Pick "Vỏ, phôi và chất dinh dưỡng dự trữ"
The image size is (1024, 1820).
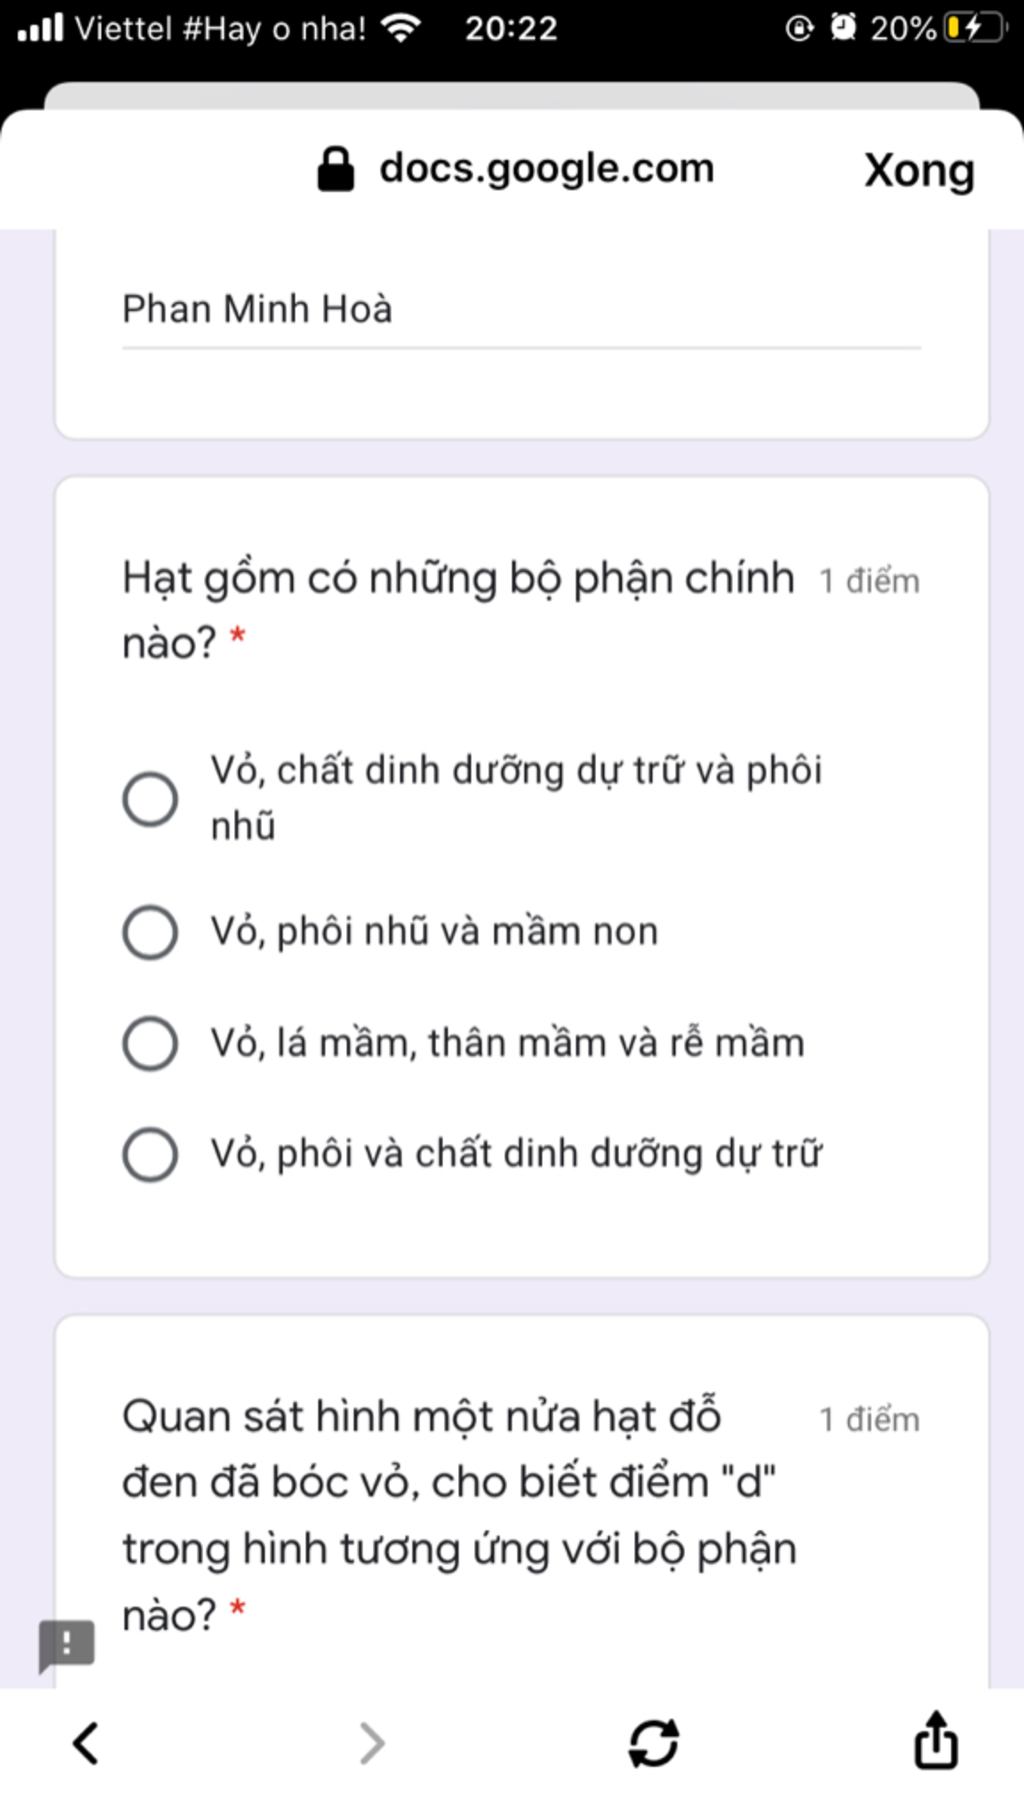point(150,1154)
